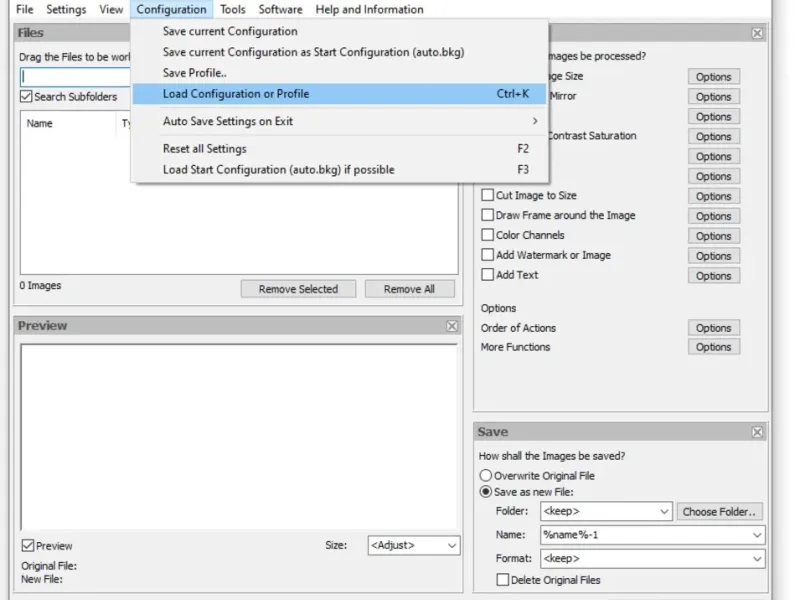Open Help and Information menu
This screenshot has width=800, height=600.
[369, 9]
